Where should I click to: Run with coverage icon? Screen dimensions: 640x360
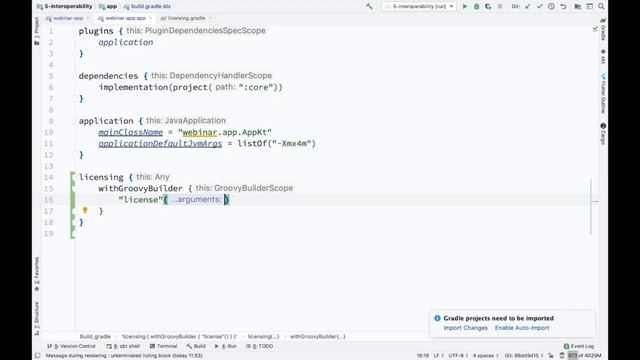[x=488, y=7]
